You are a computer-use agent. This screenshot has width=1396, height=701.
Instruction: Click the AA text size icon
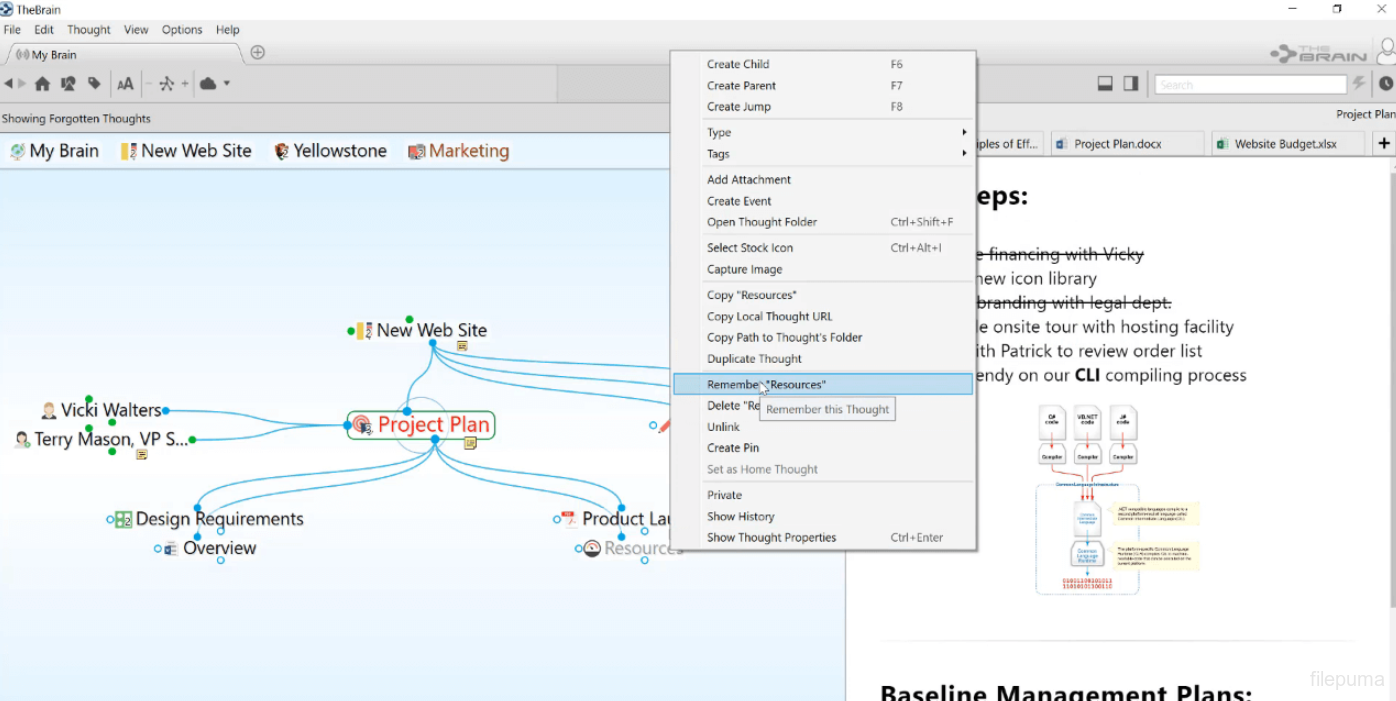pyautogui.click(x=125, y=84)
